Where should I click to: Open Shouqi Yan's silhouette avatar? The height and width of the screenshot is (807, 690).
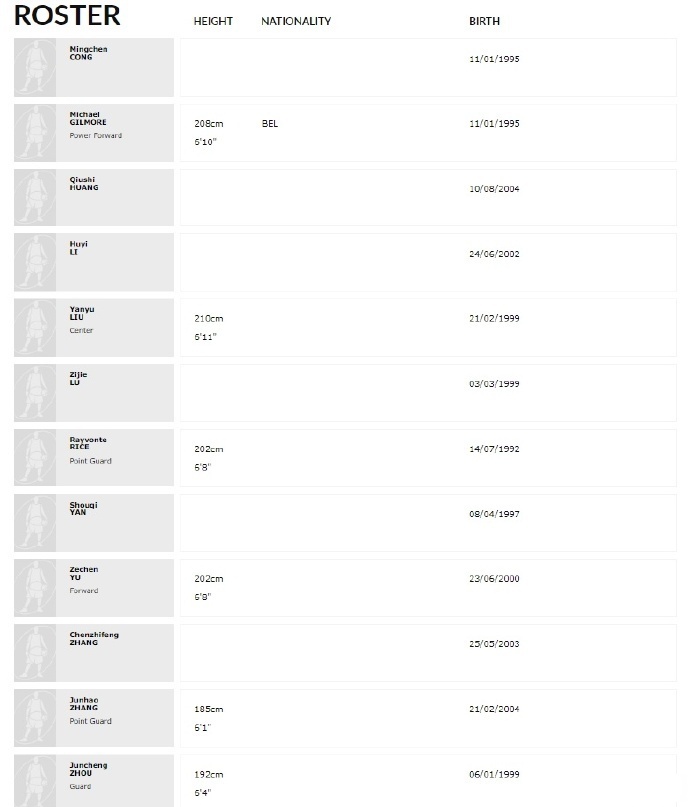36,523
